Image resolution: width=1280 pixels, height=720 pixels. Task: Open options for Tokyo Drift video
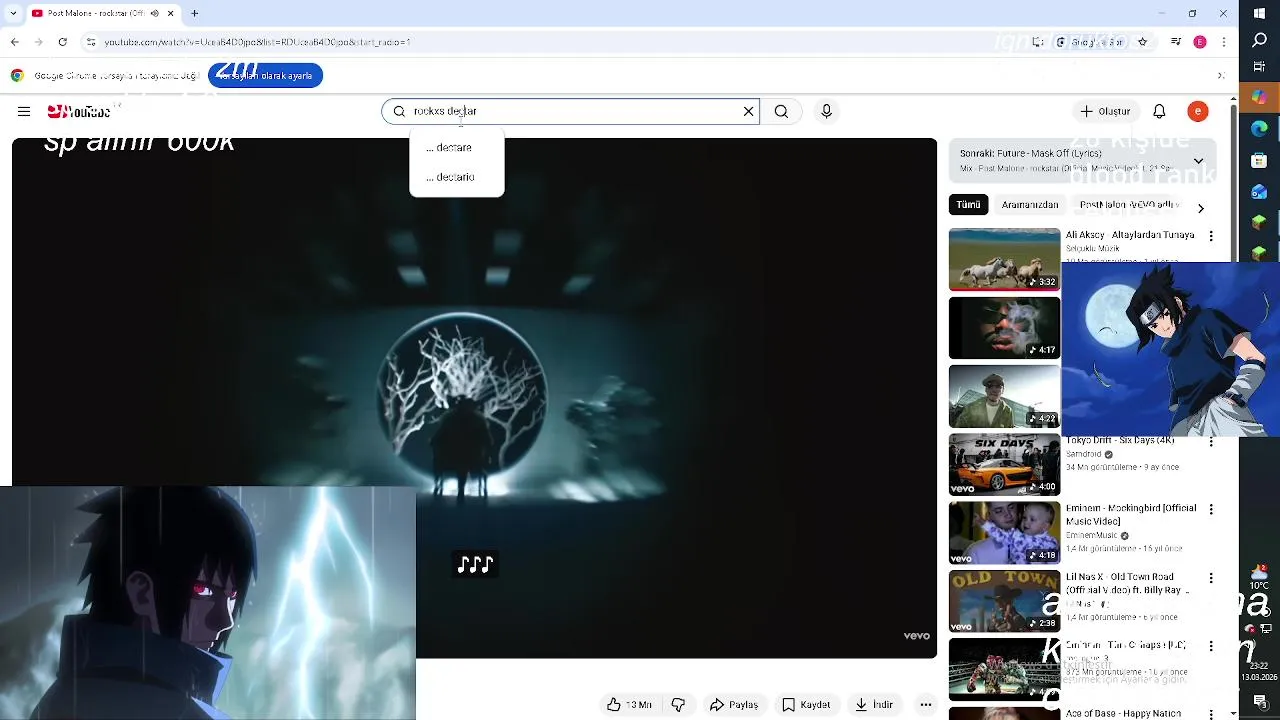1211,441
